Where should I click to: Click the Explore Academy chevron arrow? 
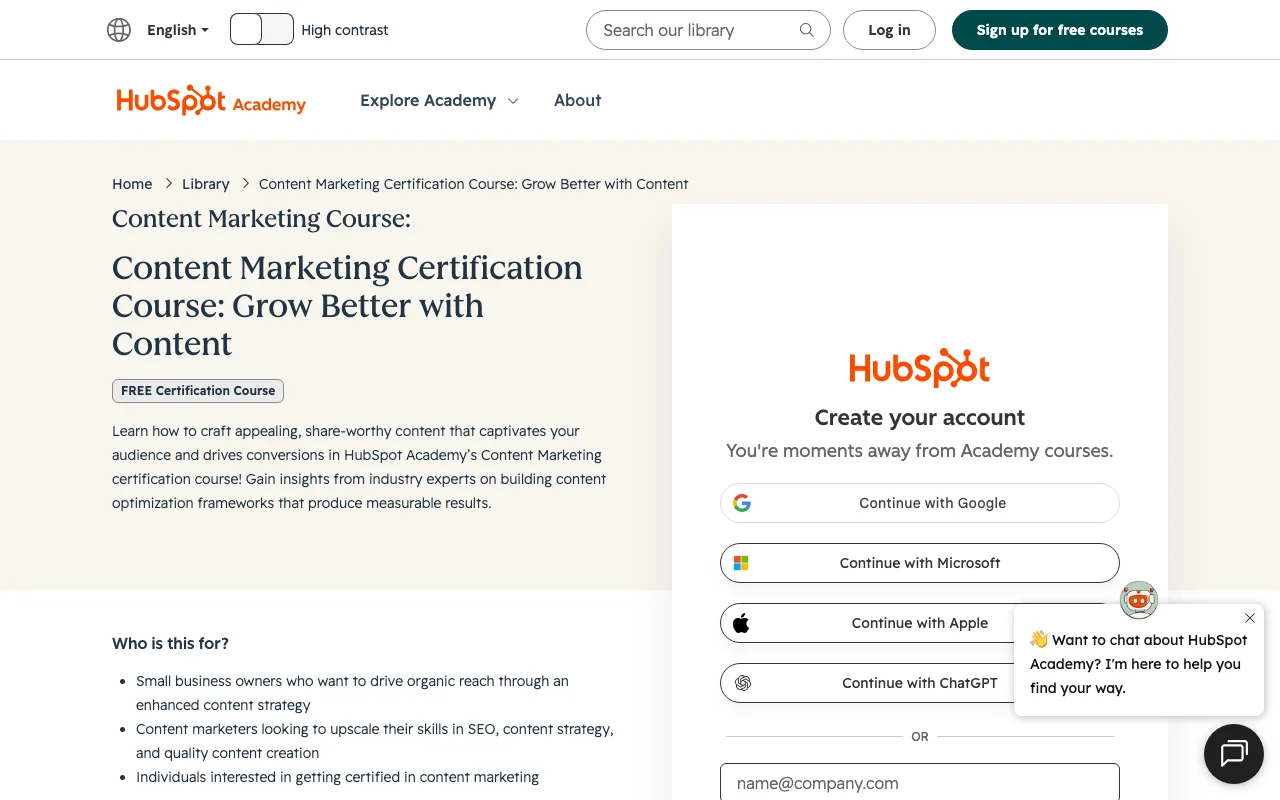pyautogui.click(x=513, y=101)
